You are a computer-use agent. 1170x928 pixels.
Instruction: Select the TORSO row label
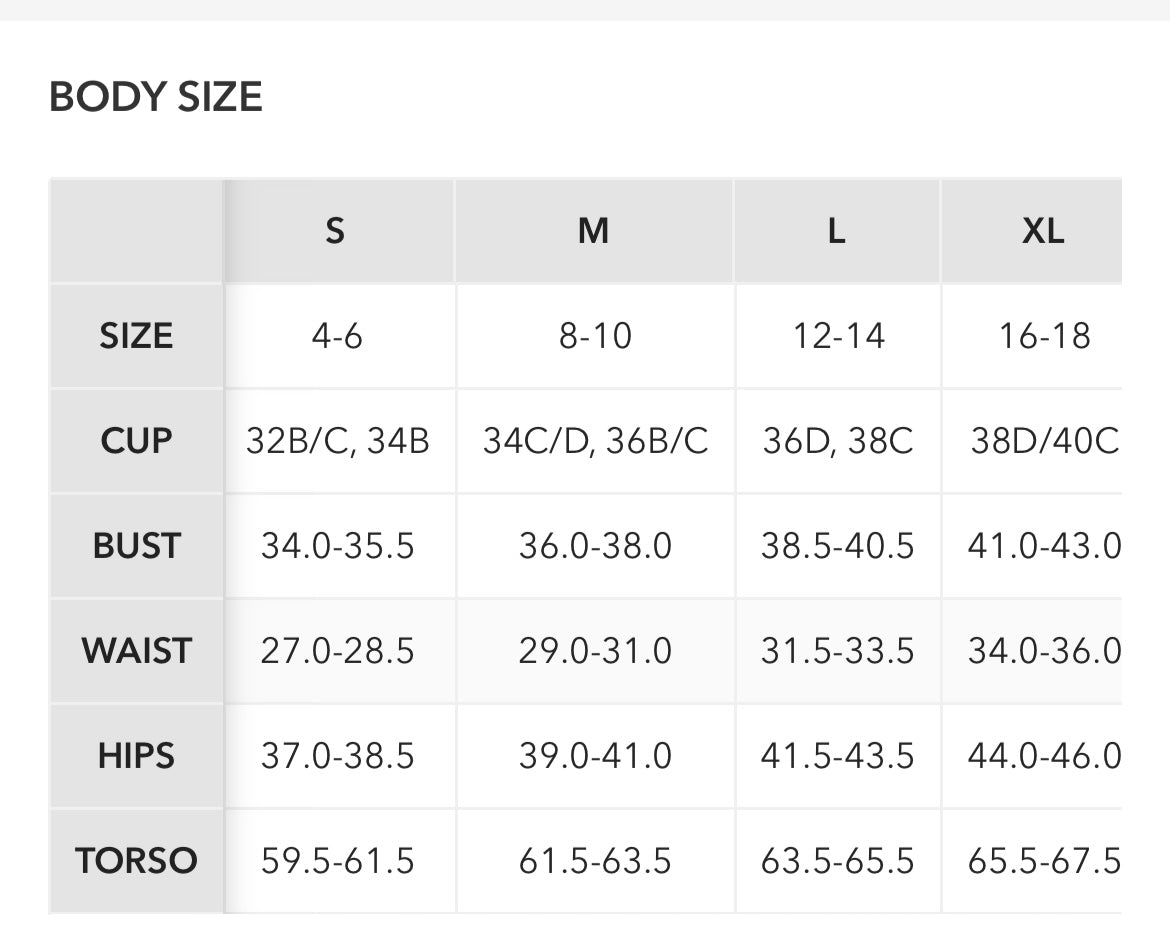(x=136, y=861)
